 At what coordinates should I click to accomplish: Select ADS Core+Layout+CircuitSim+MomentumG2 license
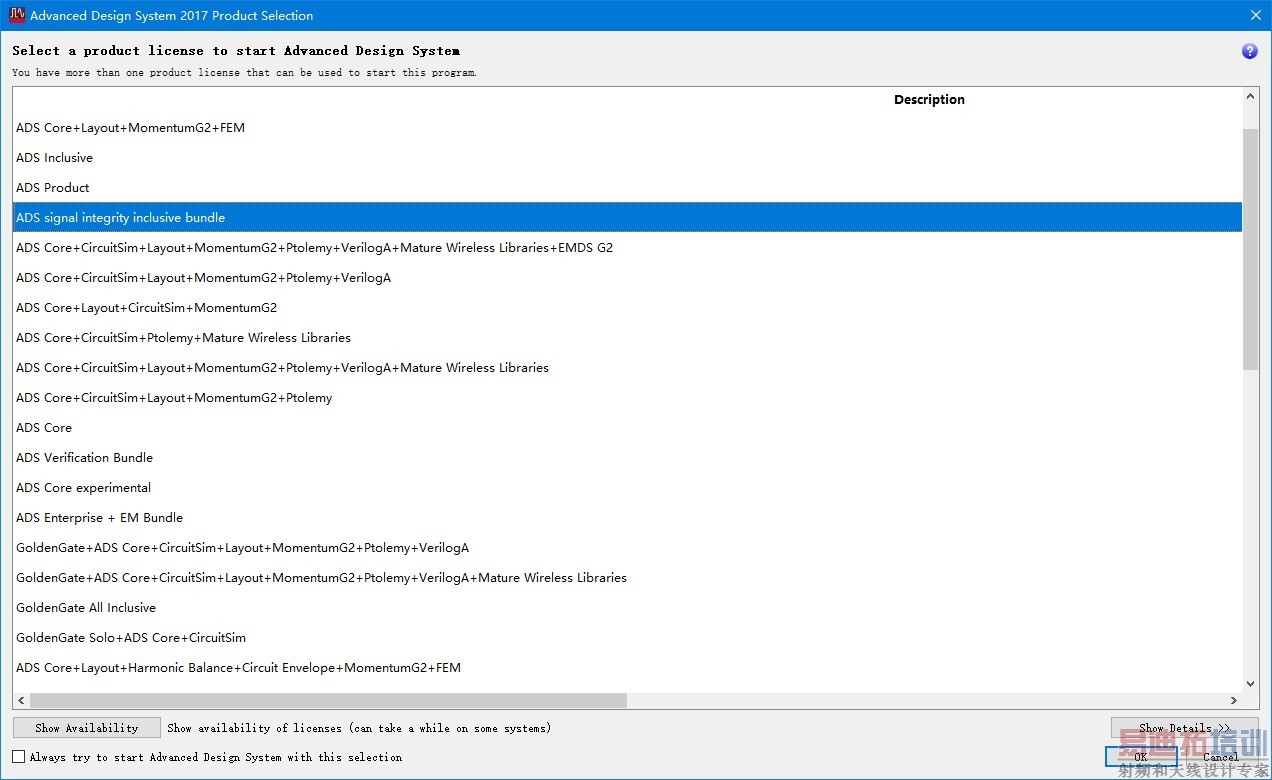tap(627, 307)
